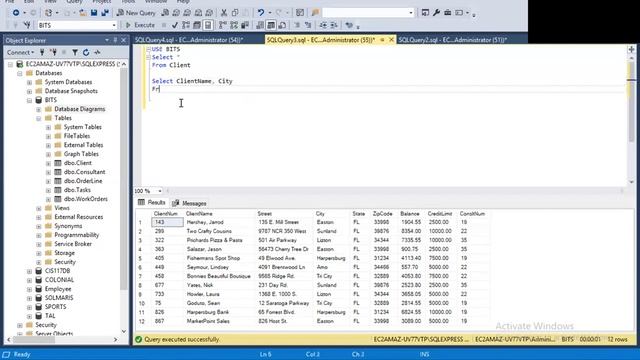
Task: Switch to SQLQuery2.sql tab
Action: click(453, 40)
